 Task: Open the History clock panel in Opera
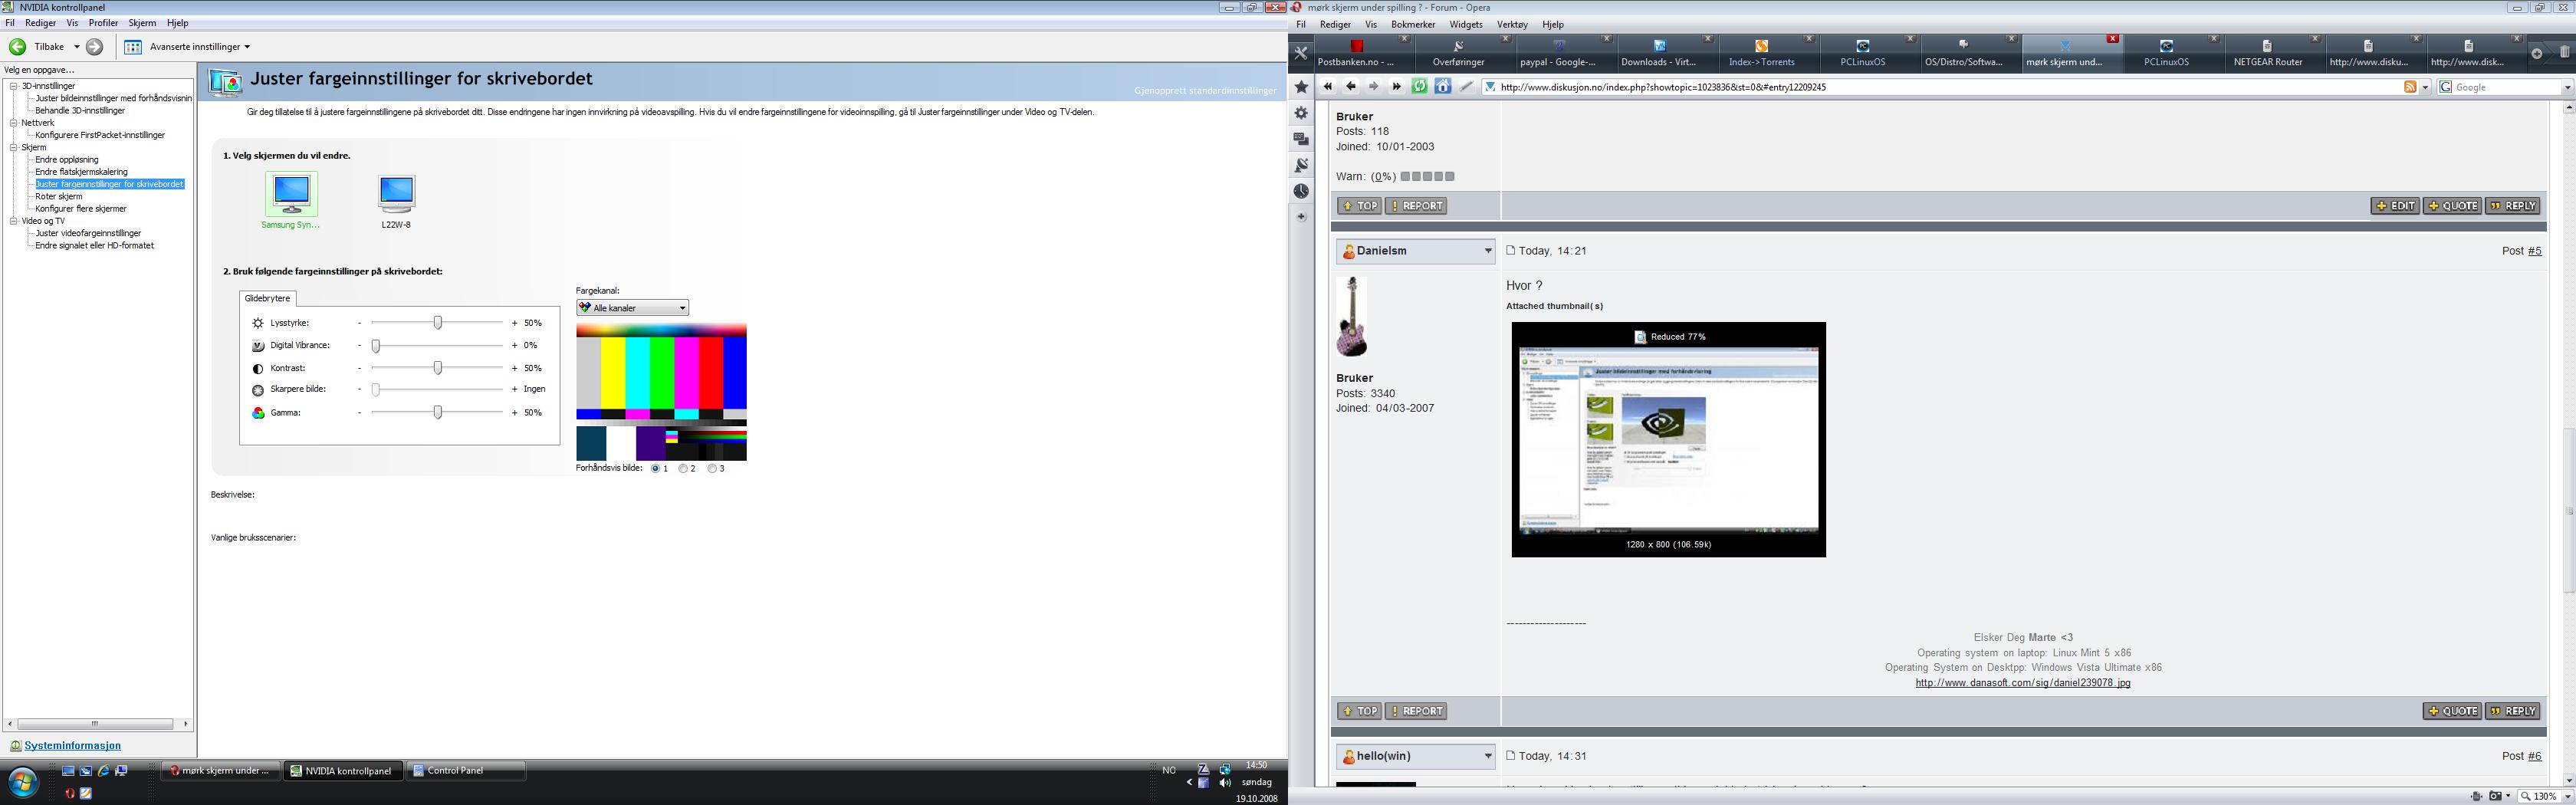pos(1301,191)
